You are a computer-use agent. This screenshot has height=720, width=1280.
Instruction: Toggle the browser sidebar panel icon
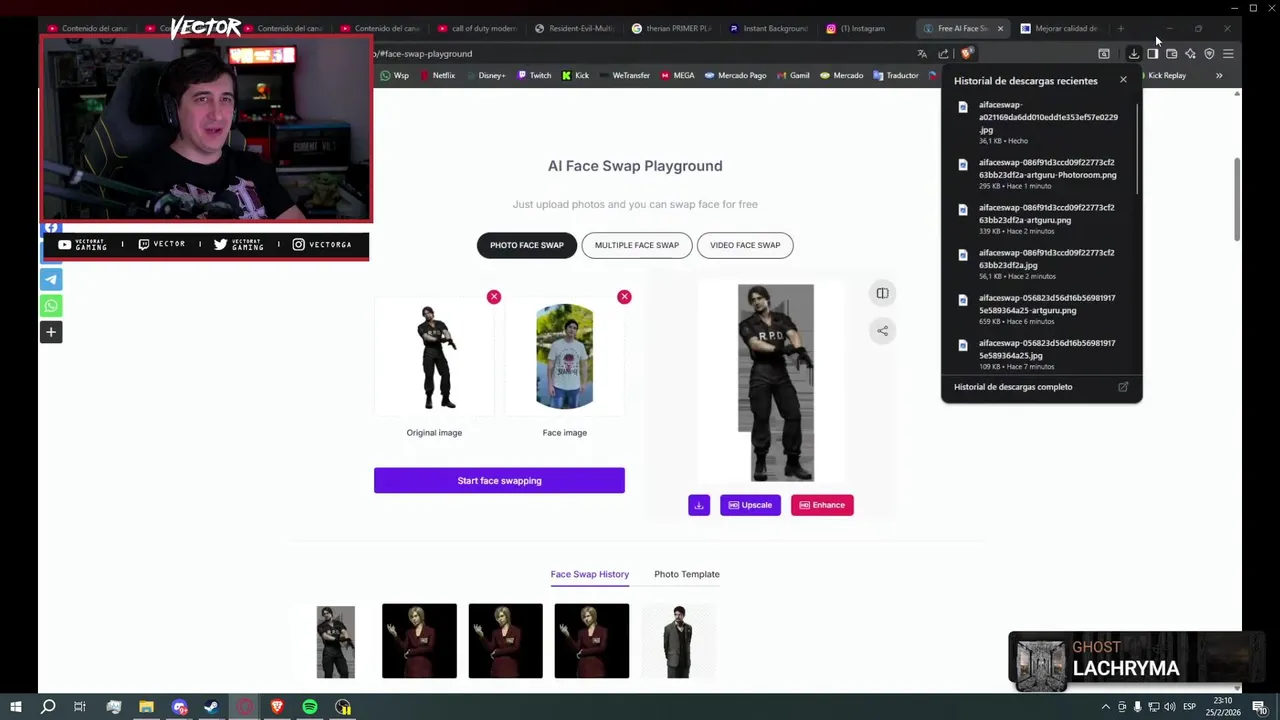pos(1152,54)
